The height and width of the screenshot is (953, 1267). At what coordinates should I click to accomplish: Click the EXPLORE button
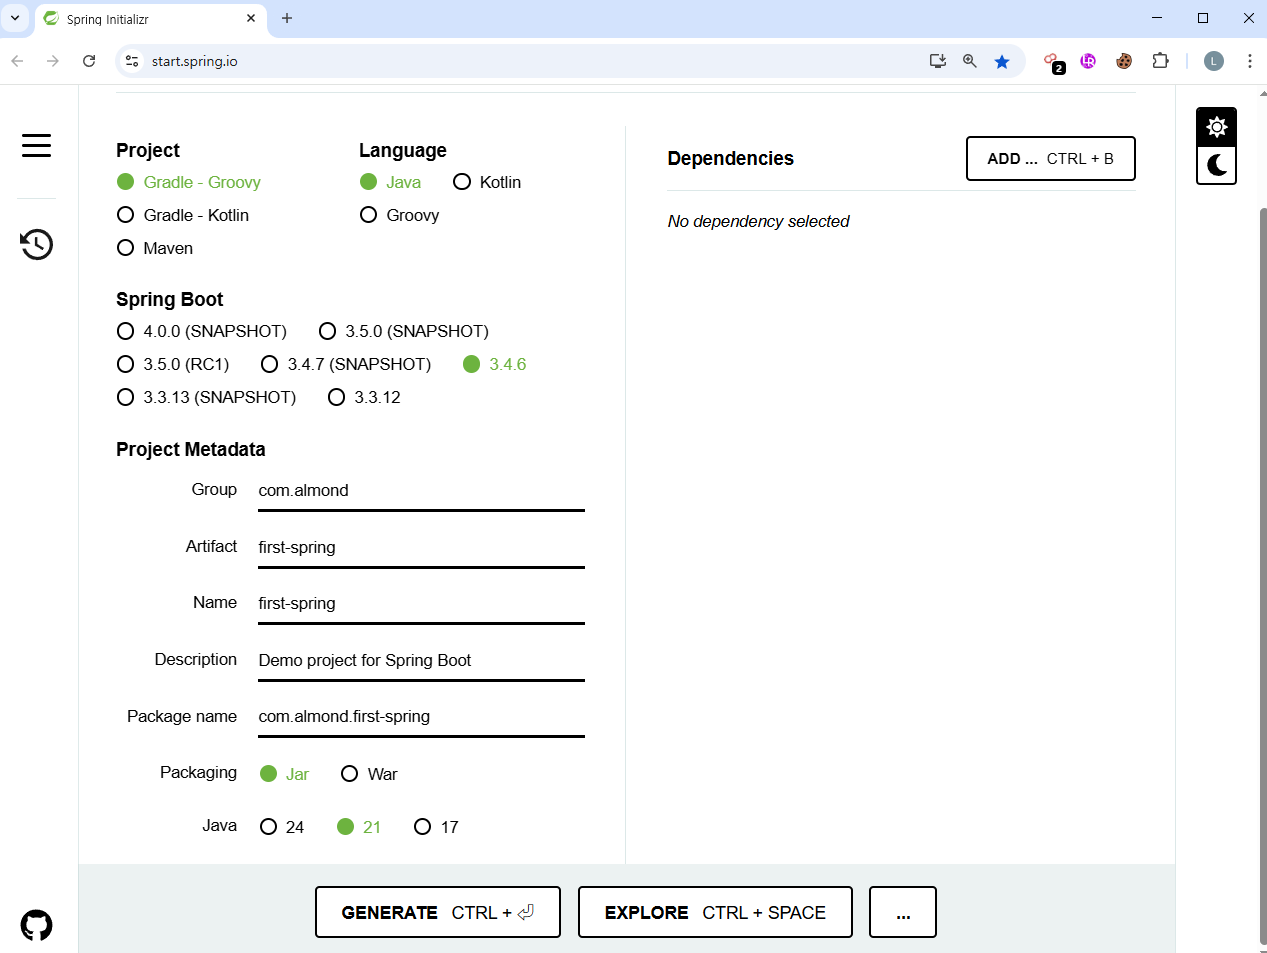pyautogui.click(x=715, y=912)
